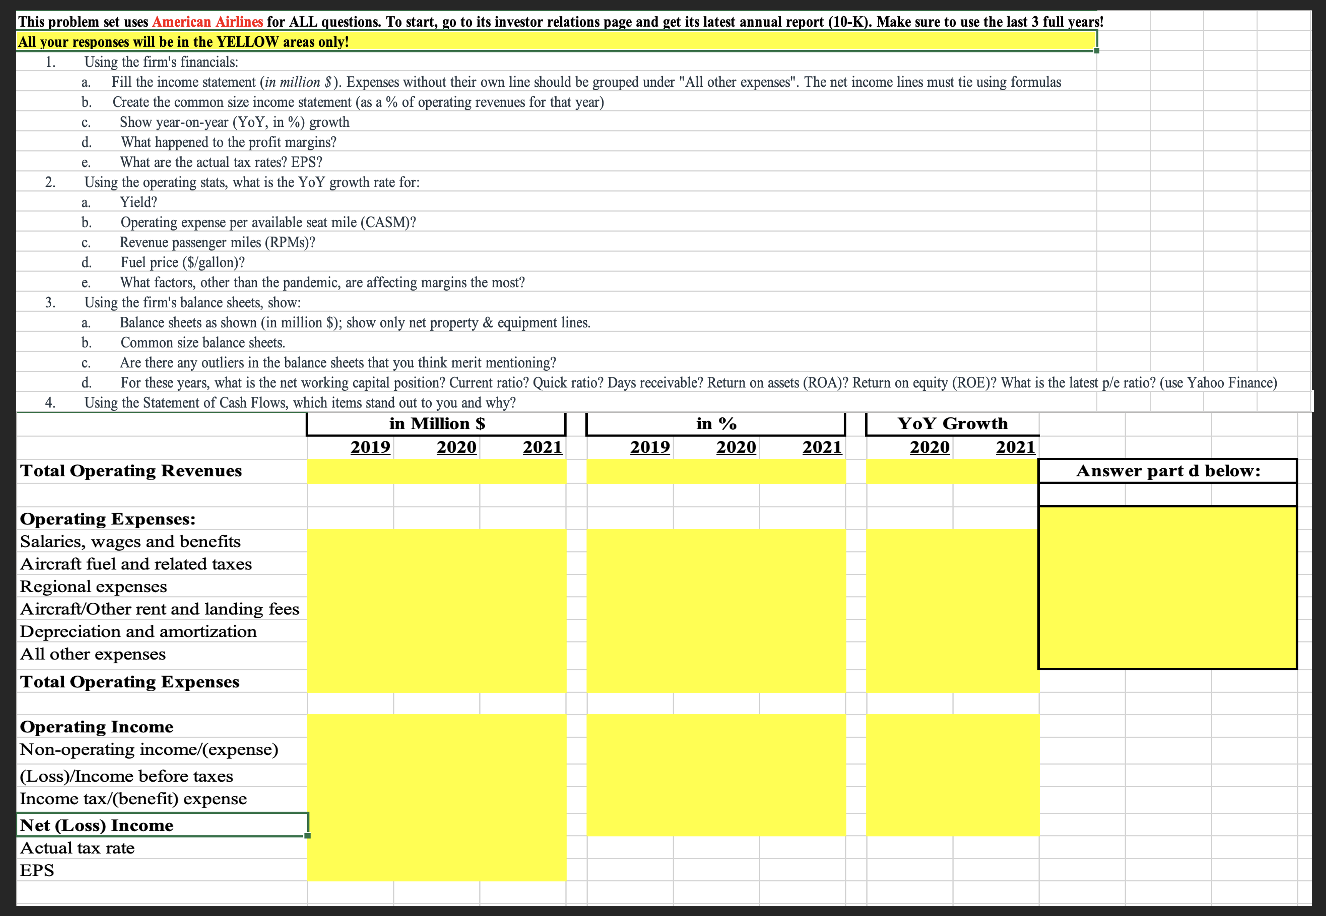This screenshot has height=916, width=1326.
Task: Click the 'Answer part d below:' cell
Action: click(x=1166, y=470)
